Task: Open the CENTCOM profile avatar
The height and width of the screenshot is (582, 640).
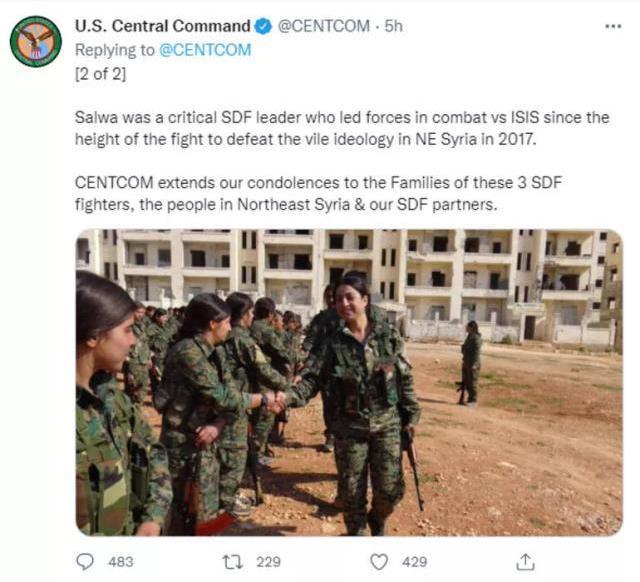Action: [x=35, y=42]
